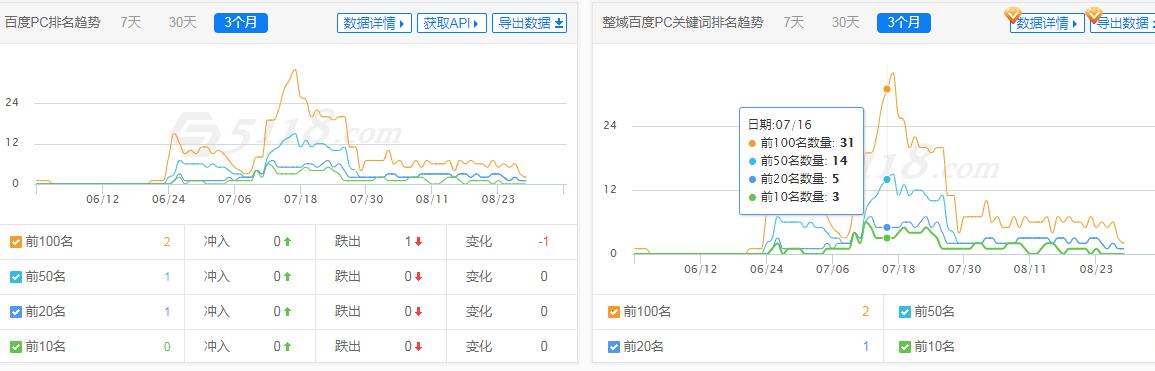Click the 前20名数量: 5 tooltip entry
The height and width of the screenshot is (371, 1155).
click(x=794, y=178)
